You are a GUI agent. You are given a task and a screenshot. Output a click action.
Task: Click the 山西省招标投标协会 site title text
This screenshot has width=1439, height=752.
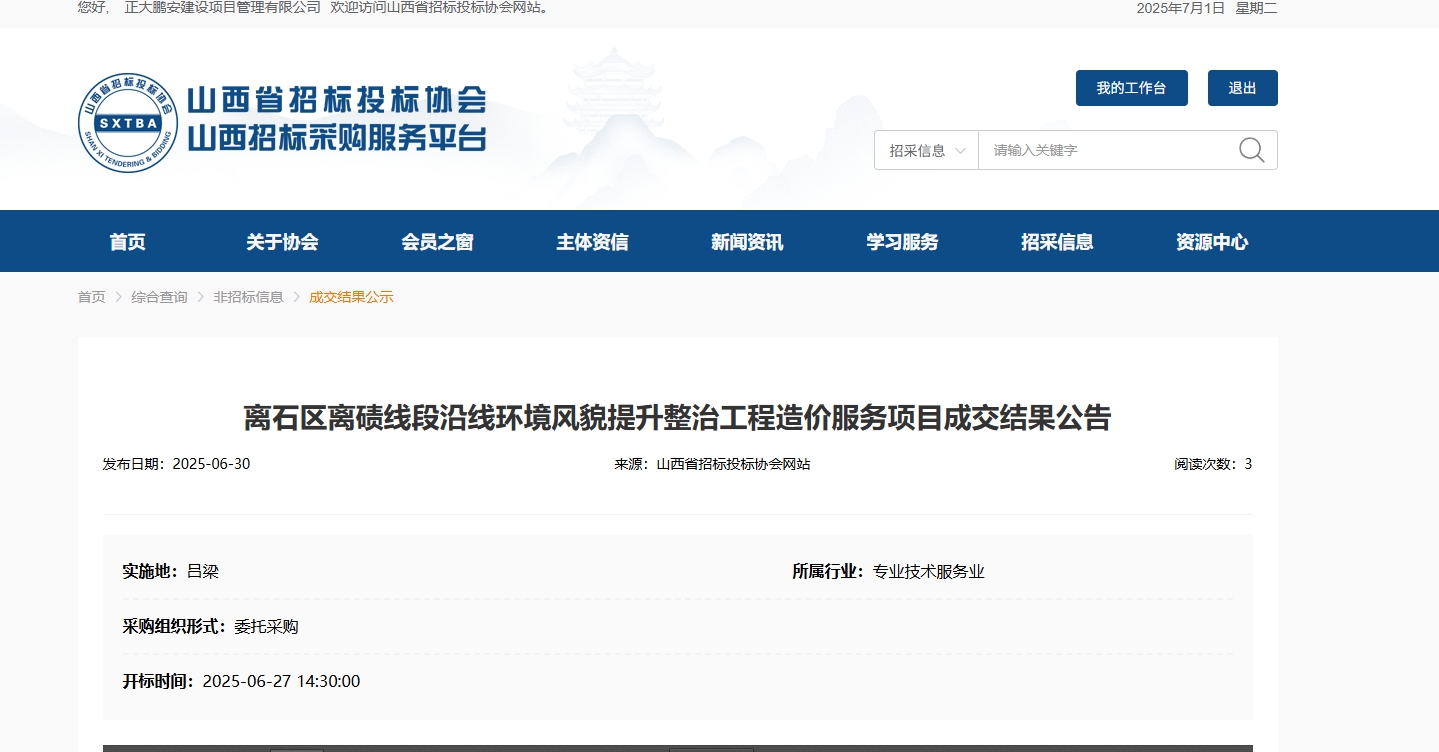click(x=336, y=100)
